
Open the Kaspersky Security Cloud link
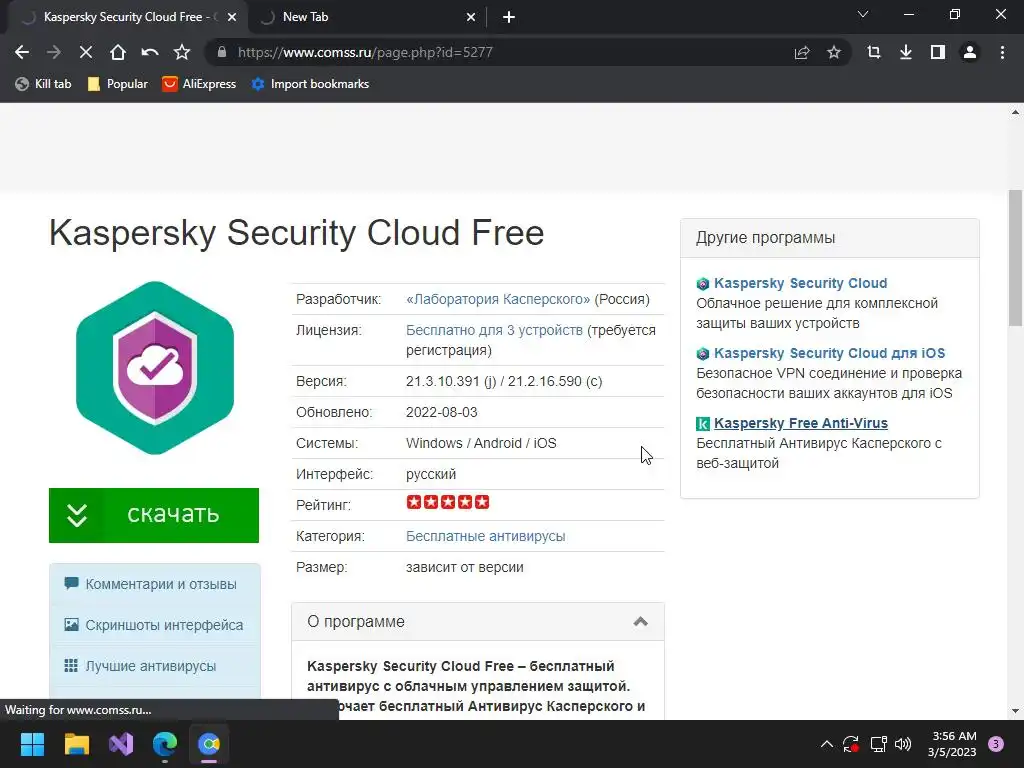(x=800, y=283)
